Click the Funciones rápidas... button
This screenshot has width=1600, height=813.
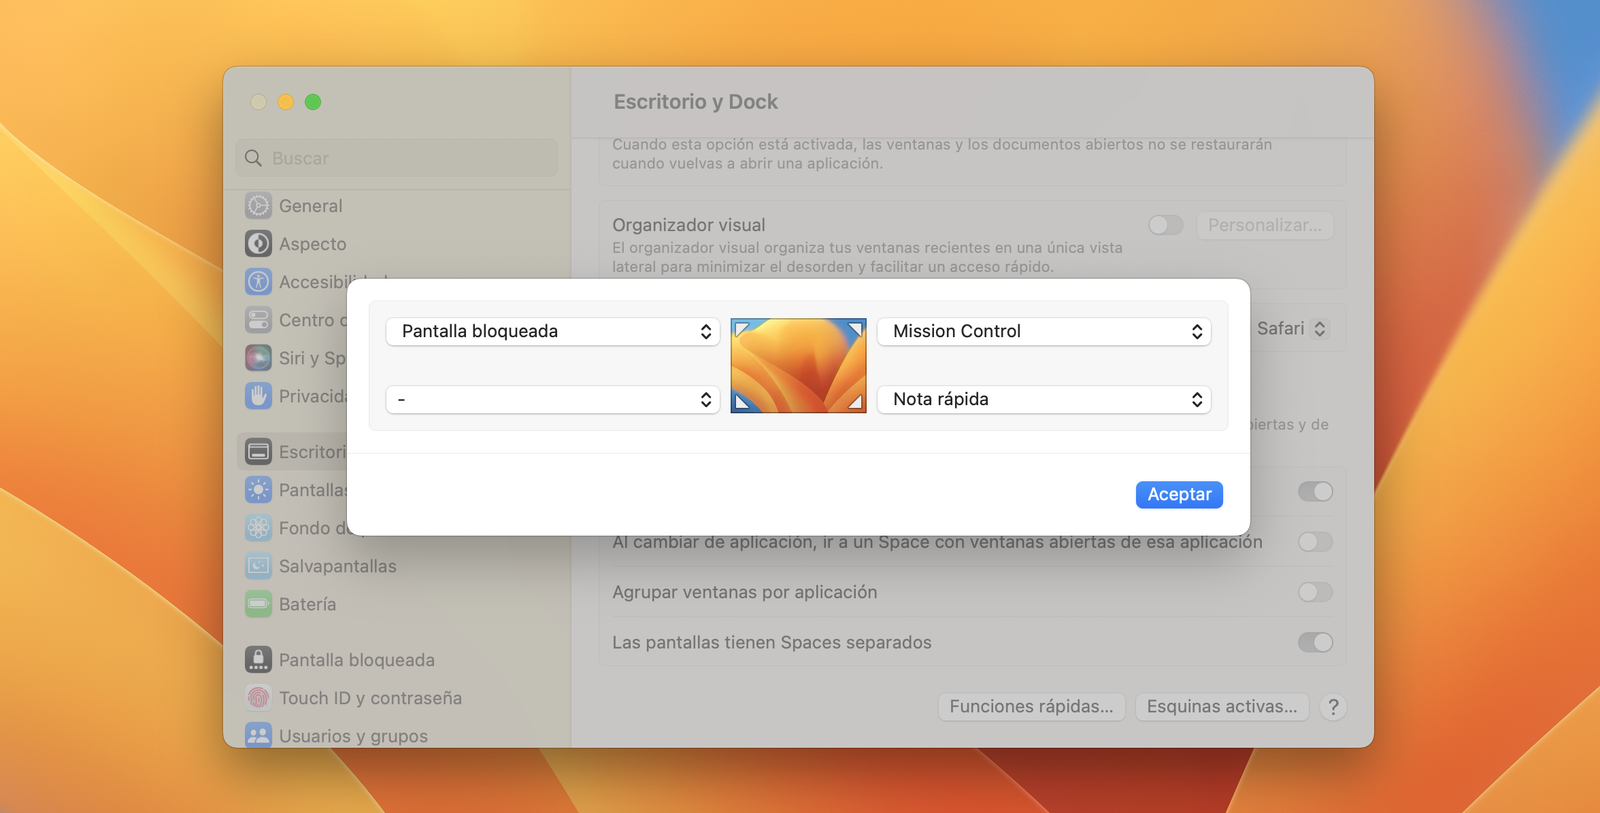(1031, 706)
